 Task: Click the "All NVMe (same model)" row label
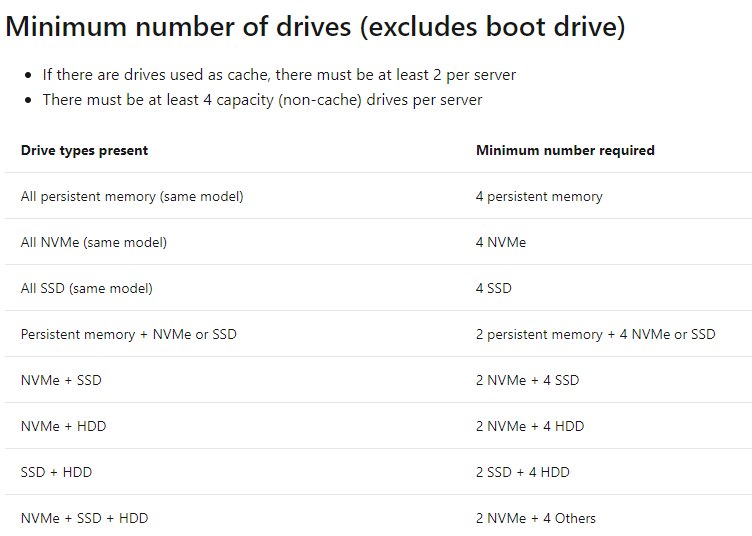(94, 243)
